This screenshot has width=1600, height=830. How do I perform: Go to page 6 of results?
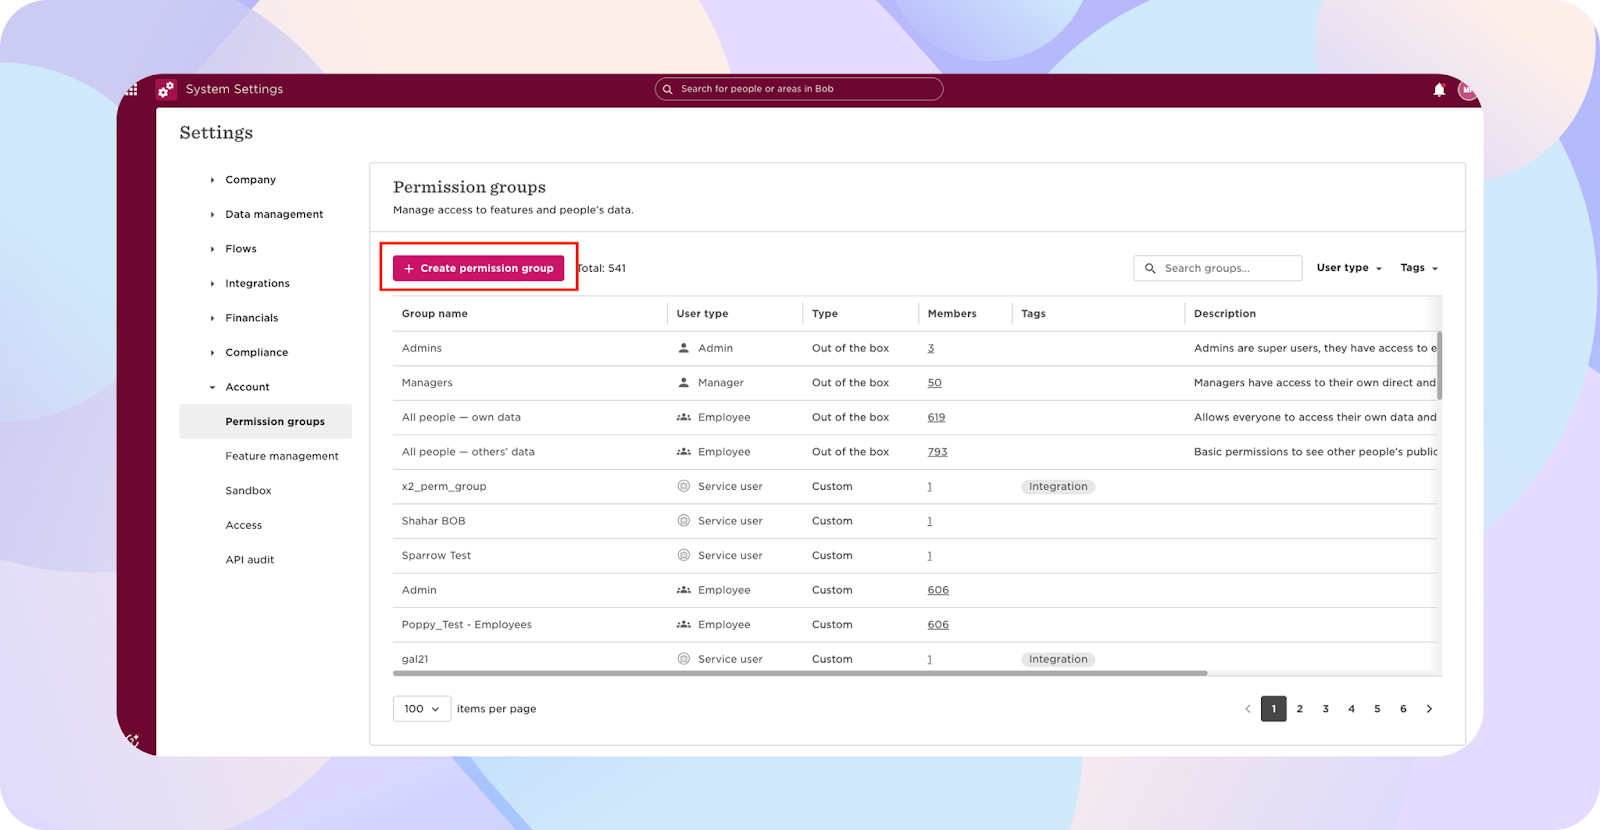[x=1404, y=709]
